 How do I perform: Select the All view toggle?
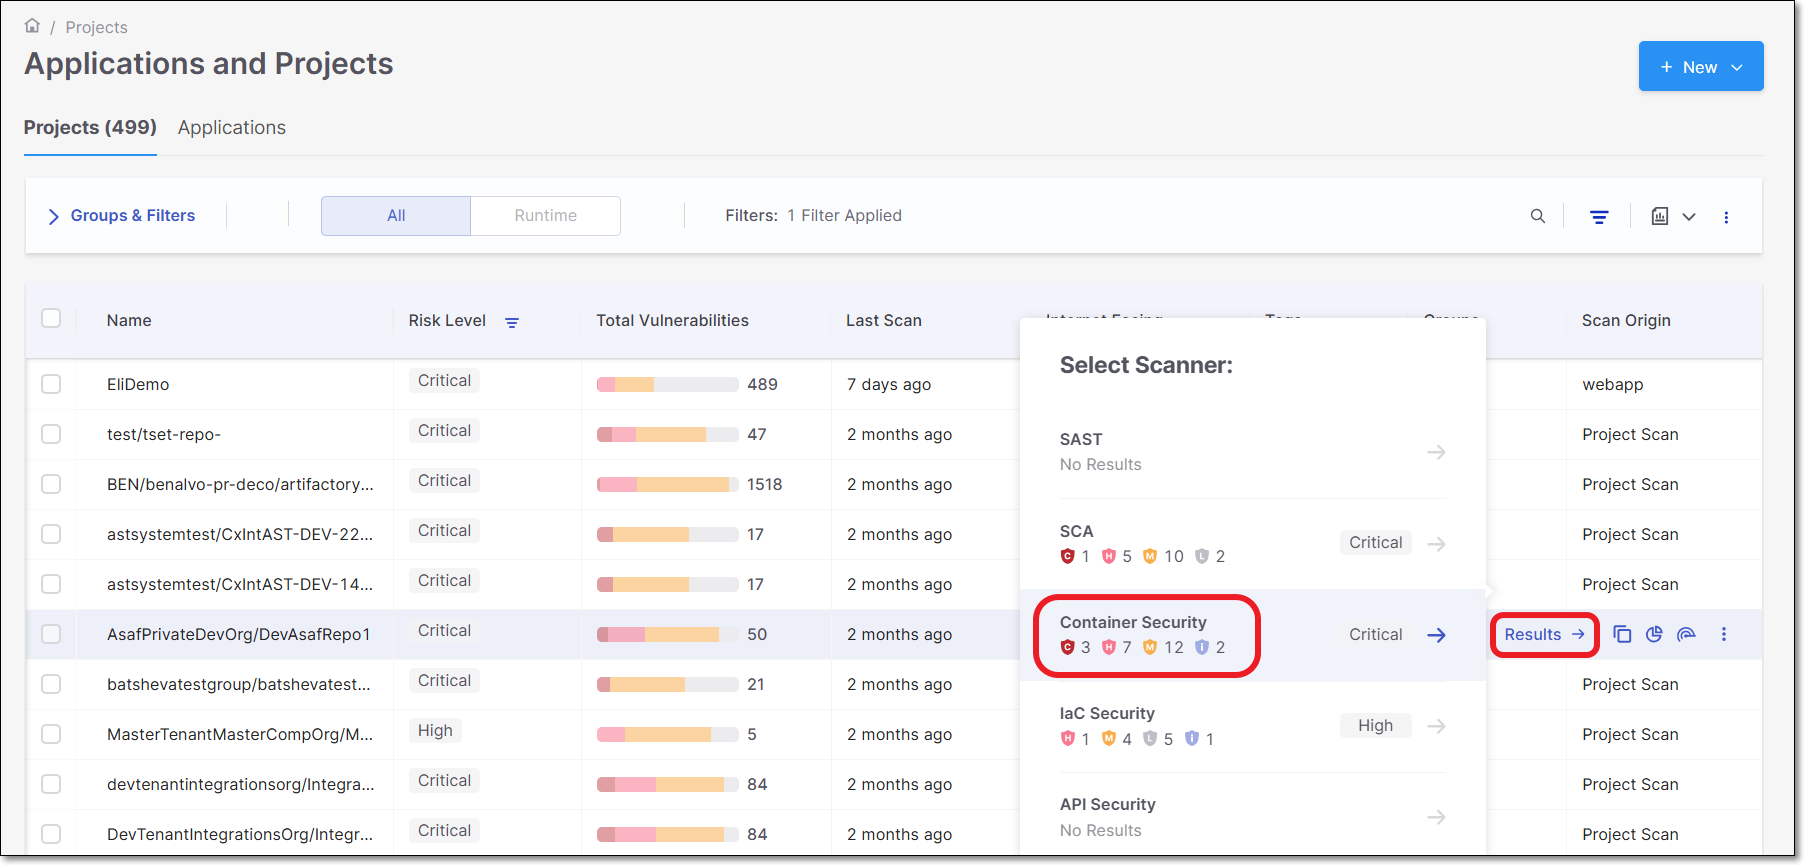point(396,216)
